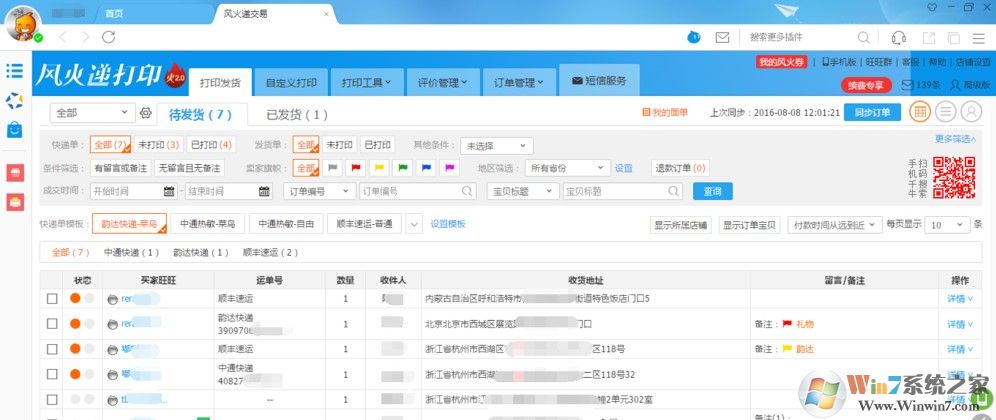Open the 付款时间从远到近 sort dropdown

point(832,225)
